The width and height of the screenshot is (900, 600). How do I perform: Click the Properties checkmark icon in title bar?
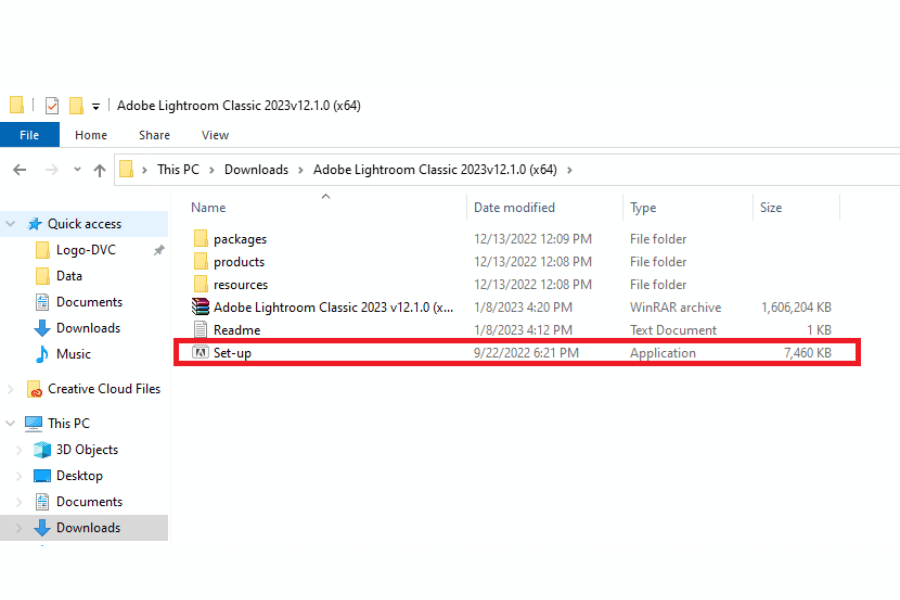pos(52,105)
